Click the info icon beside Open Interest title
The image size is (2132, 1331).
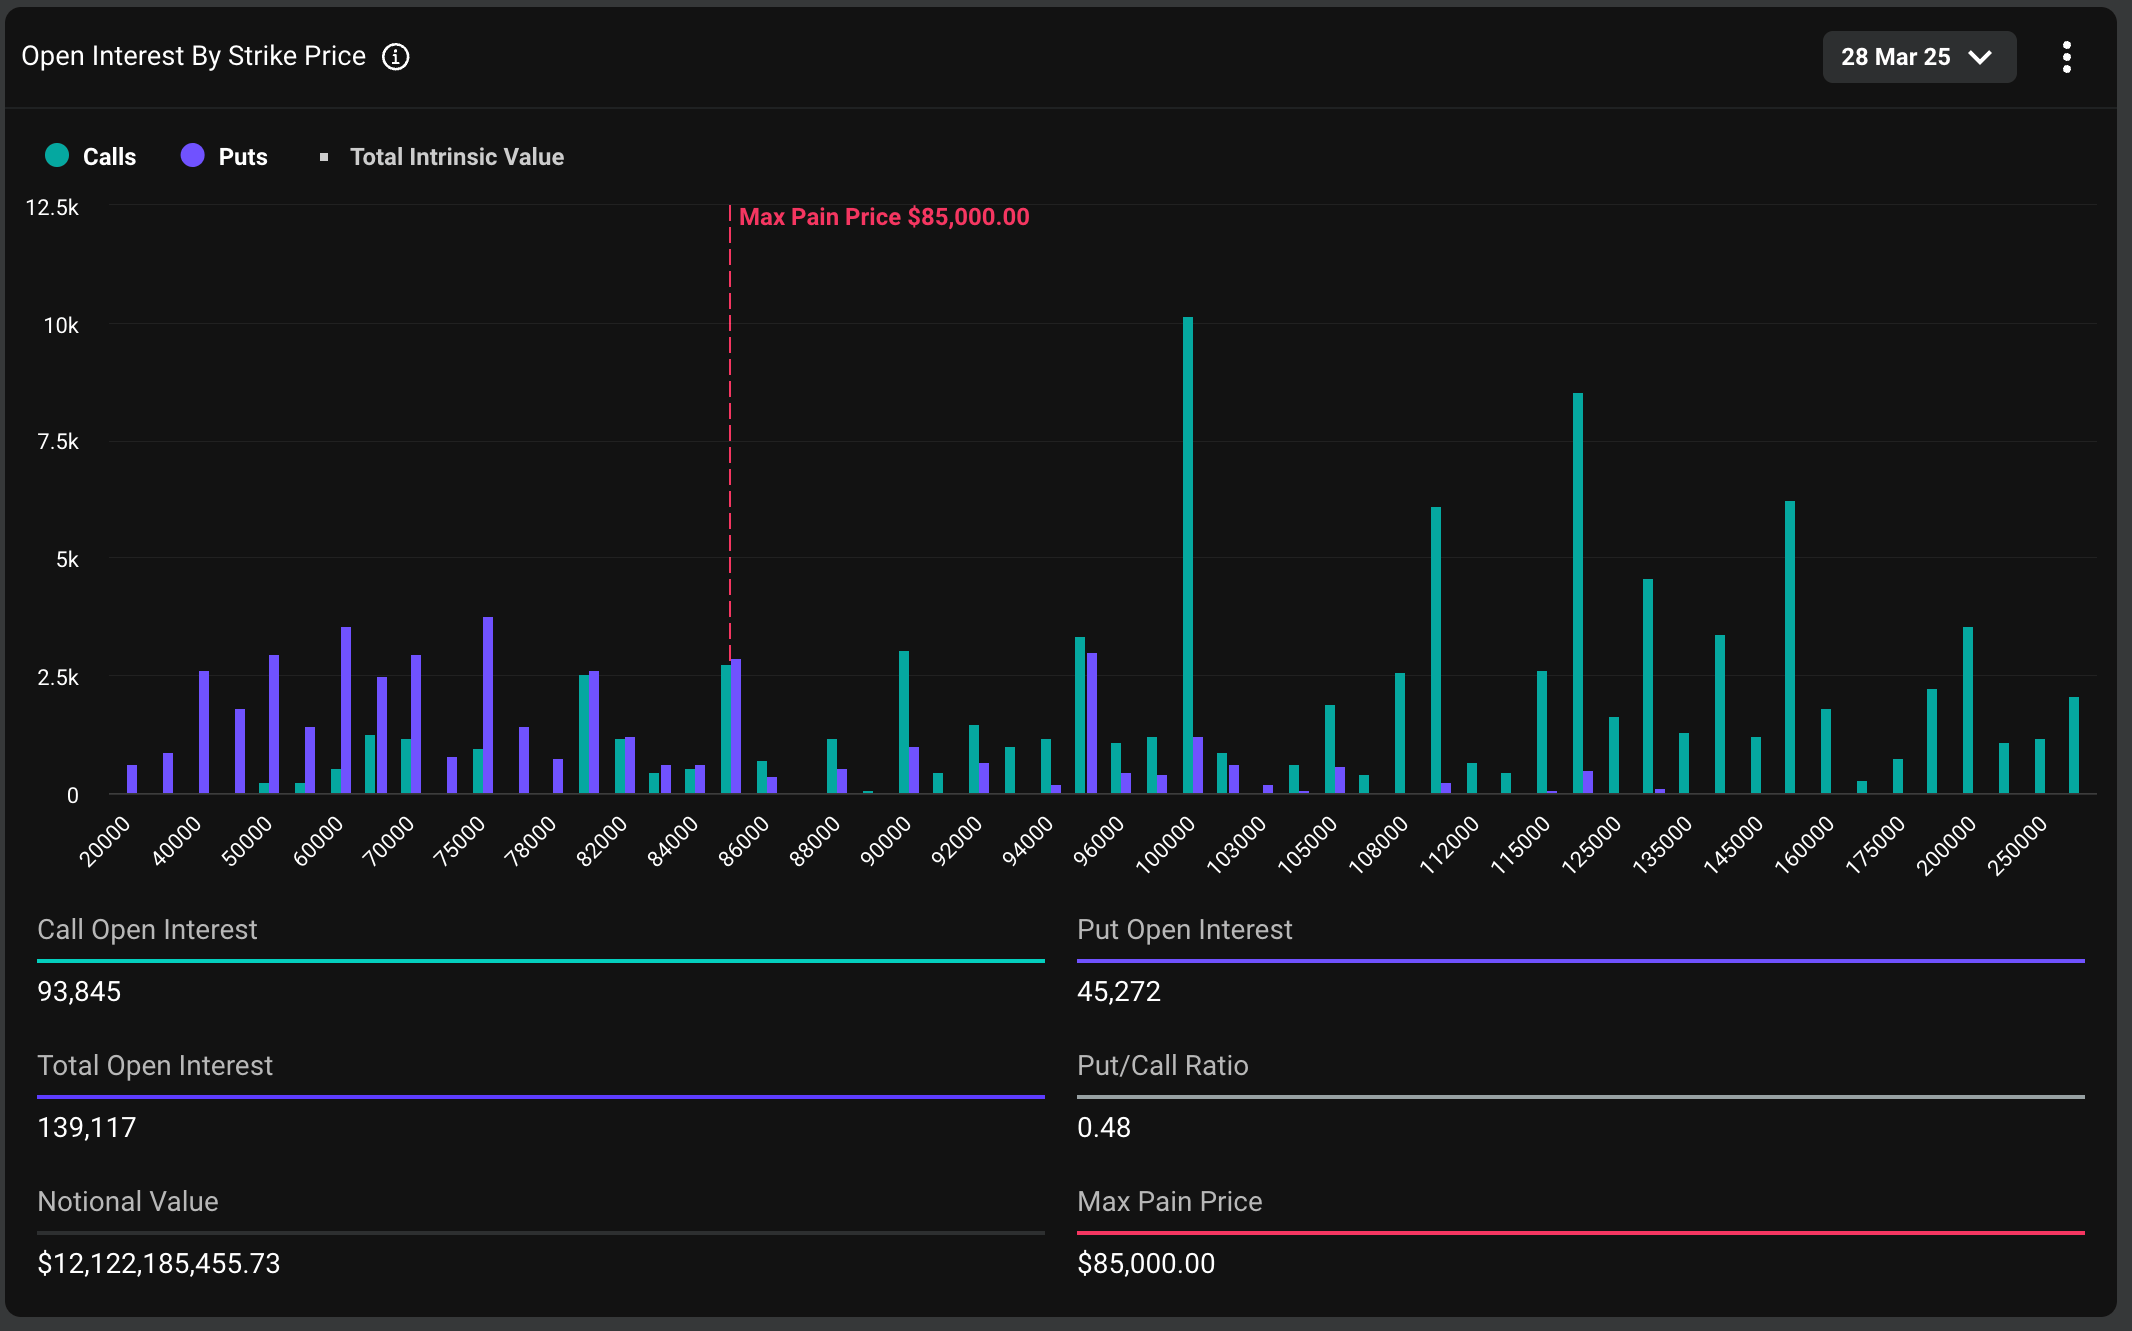tap(396, 57)
